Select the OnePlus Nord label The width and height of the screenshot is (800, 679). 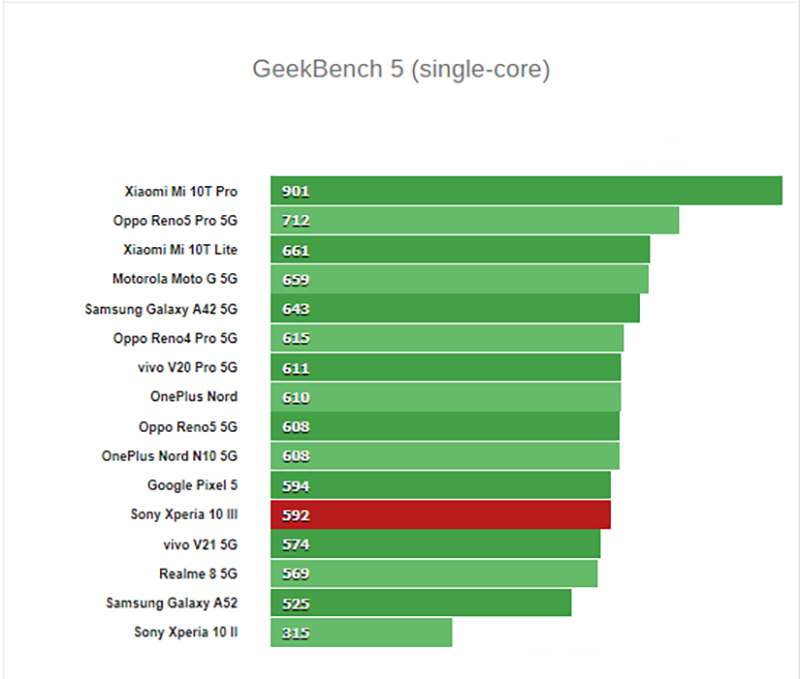pyautogui.click(x=193, y=396)
